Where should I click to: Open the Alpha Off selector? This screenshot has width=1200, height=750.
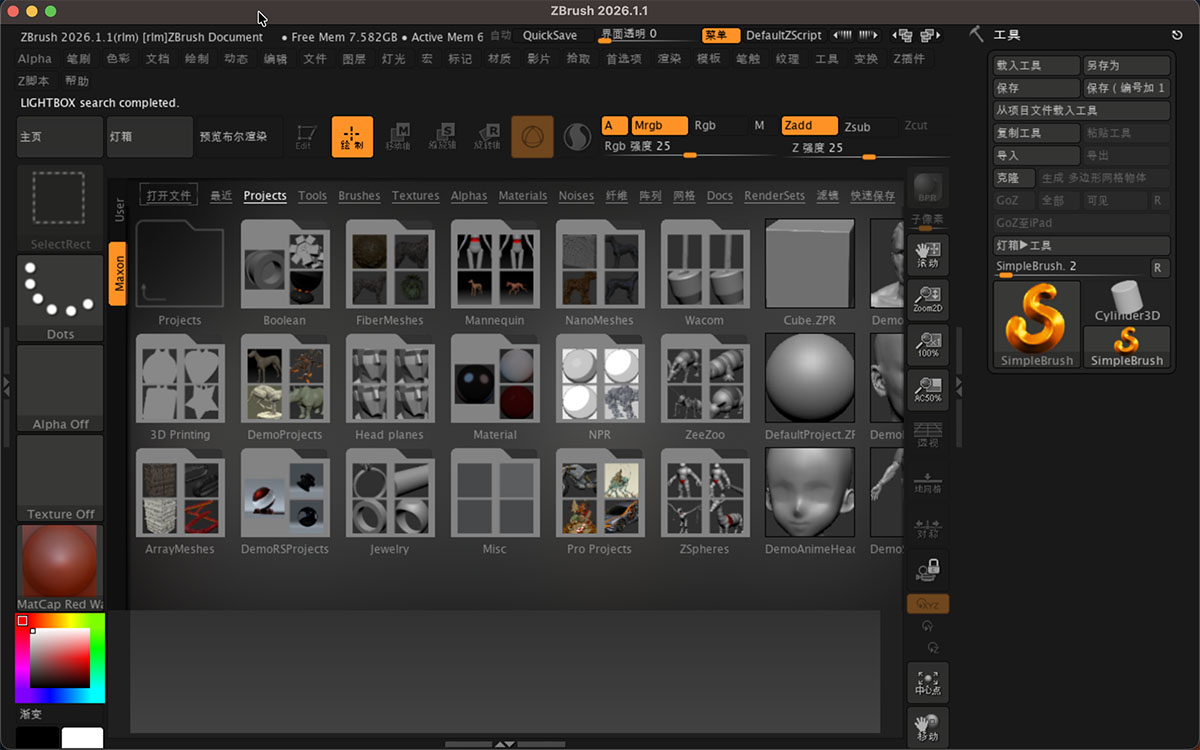coord(60,387)
